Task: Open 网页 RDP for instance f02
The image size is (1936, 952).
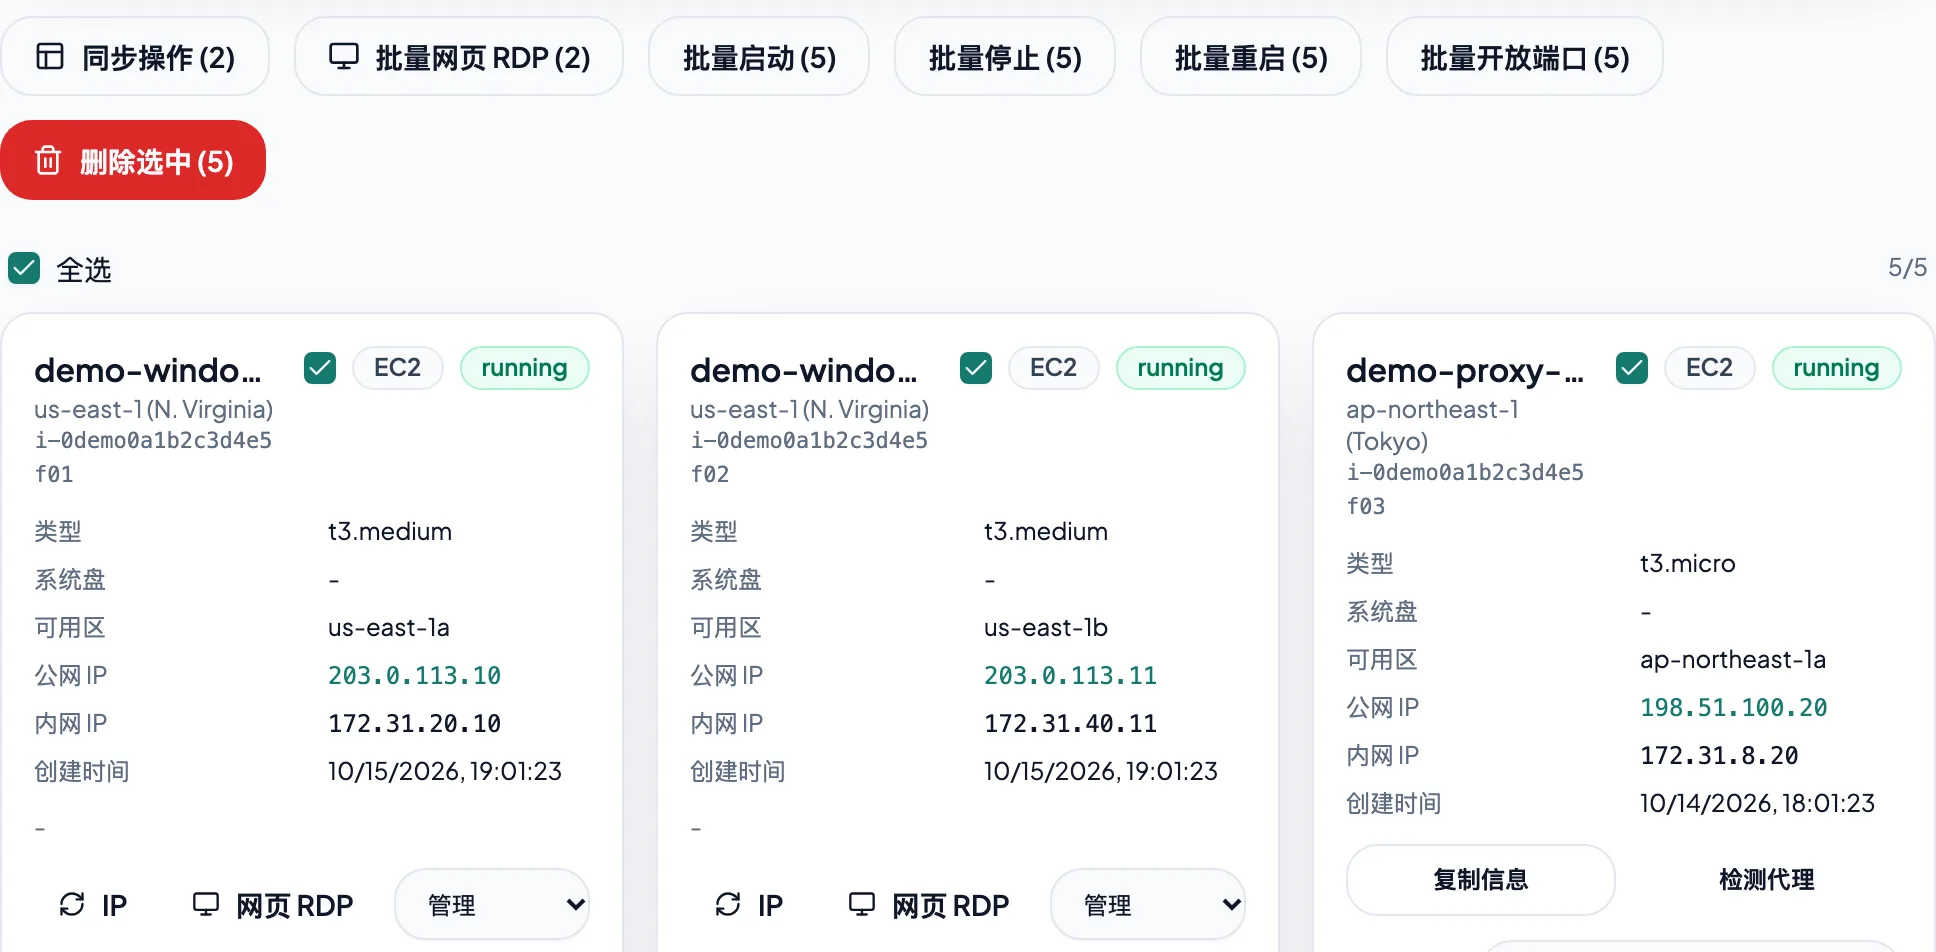Action: click(929, 905)
